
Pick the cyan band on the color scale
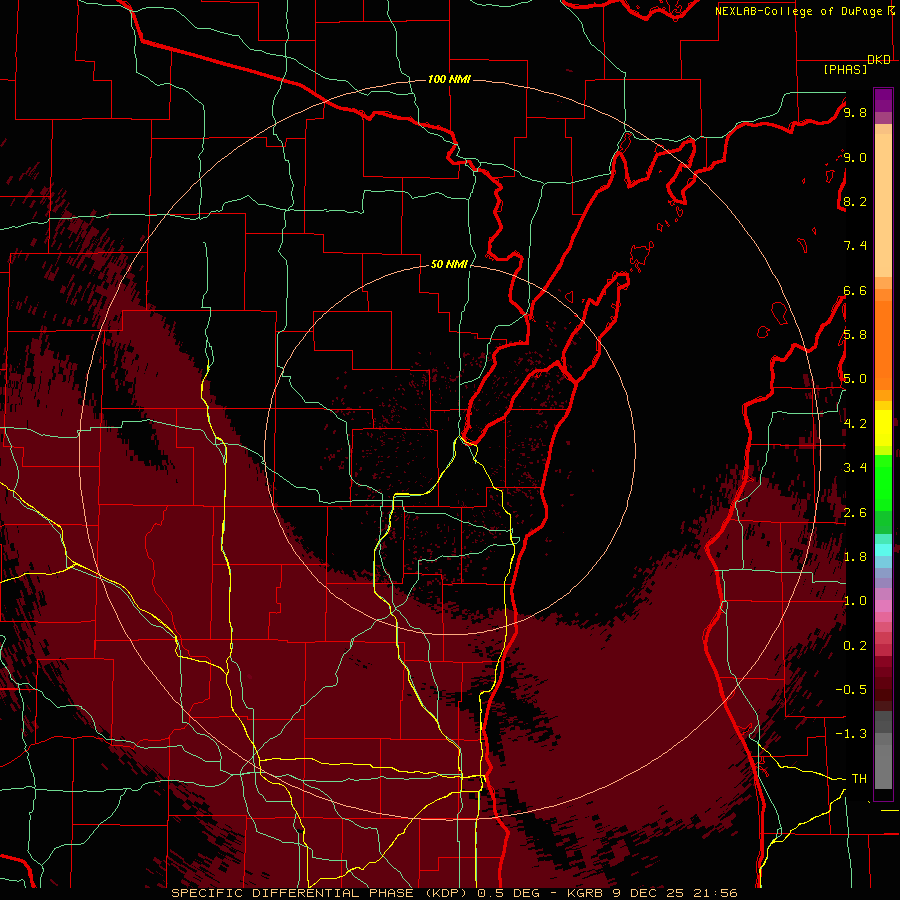coord(883,549)
